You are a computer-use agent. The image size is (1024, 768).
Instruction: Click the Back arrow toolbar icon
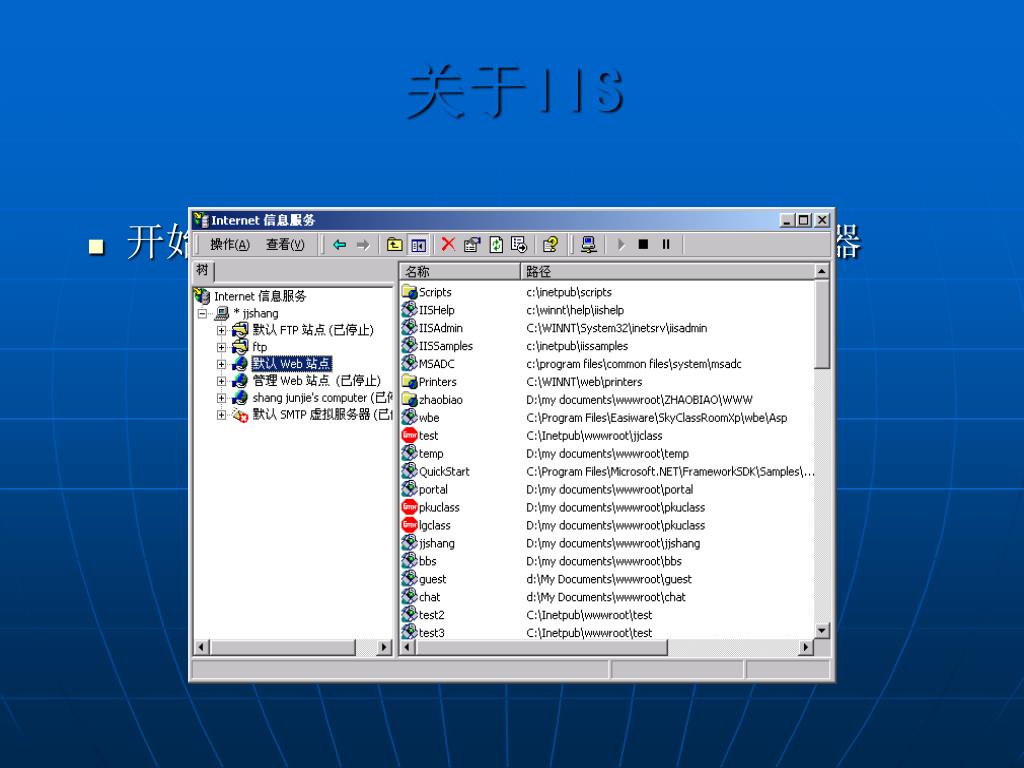pos(340,245)
